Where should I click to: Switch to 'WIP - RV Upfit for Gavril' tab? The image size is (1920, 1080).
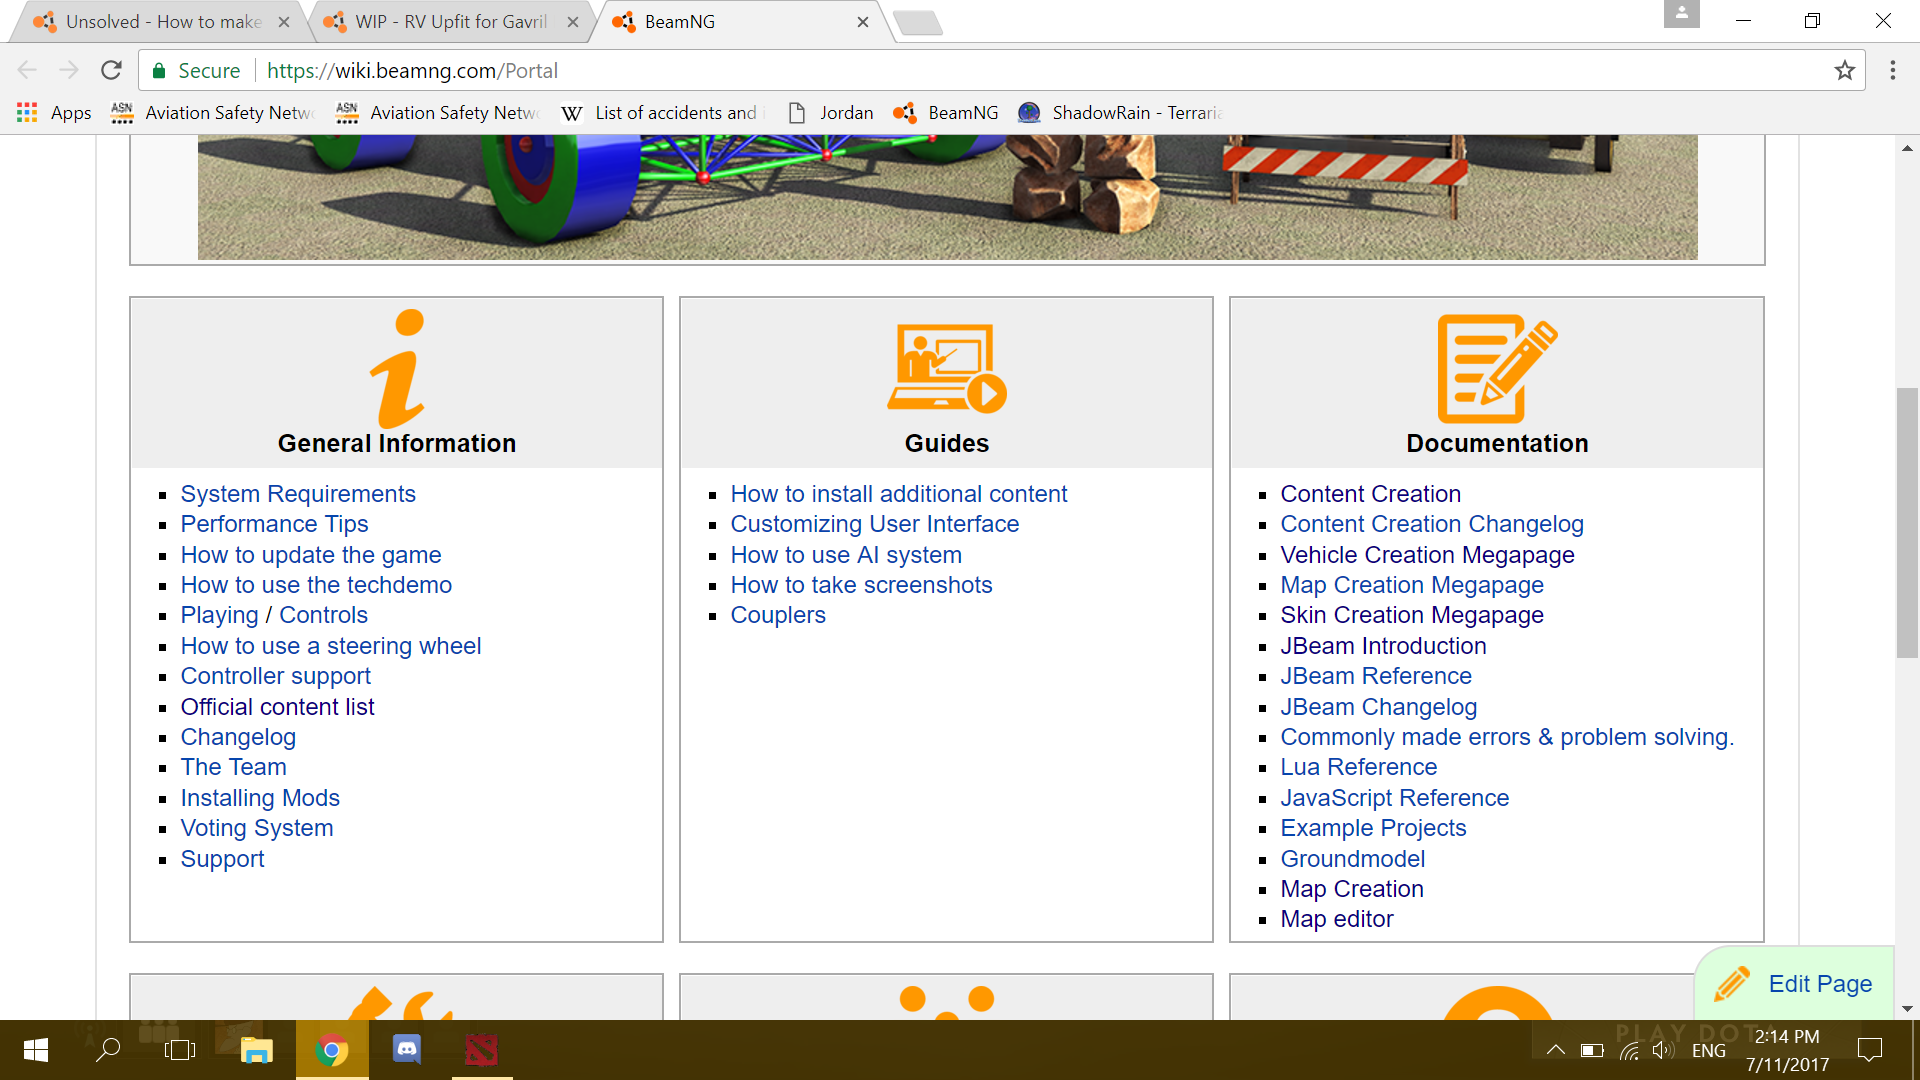click(450, 22)
